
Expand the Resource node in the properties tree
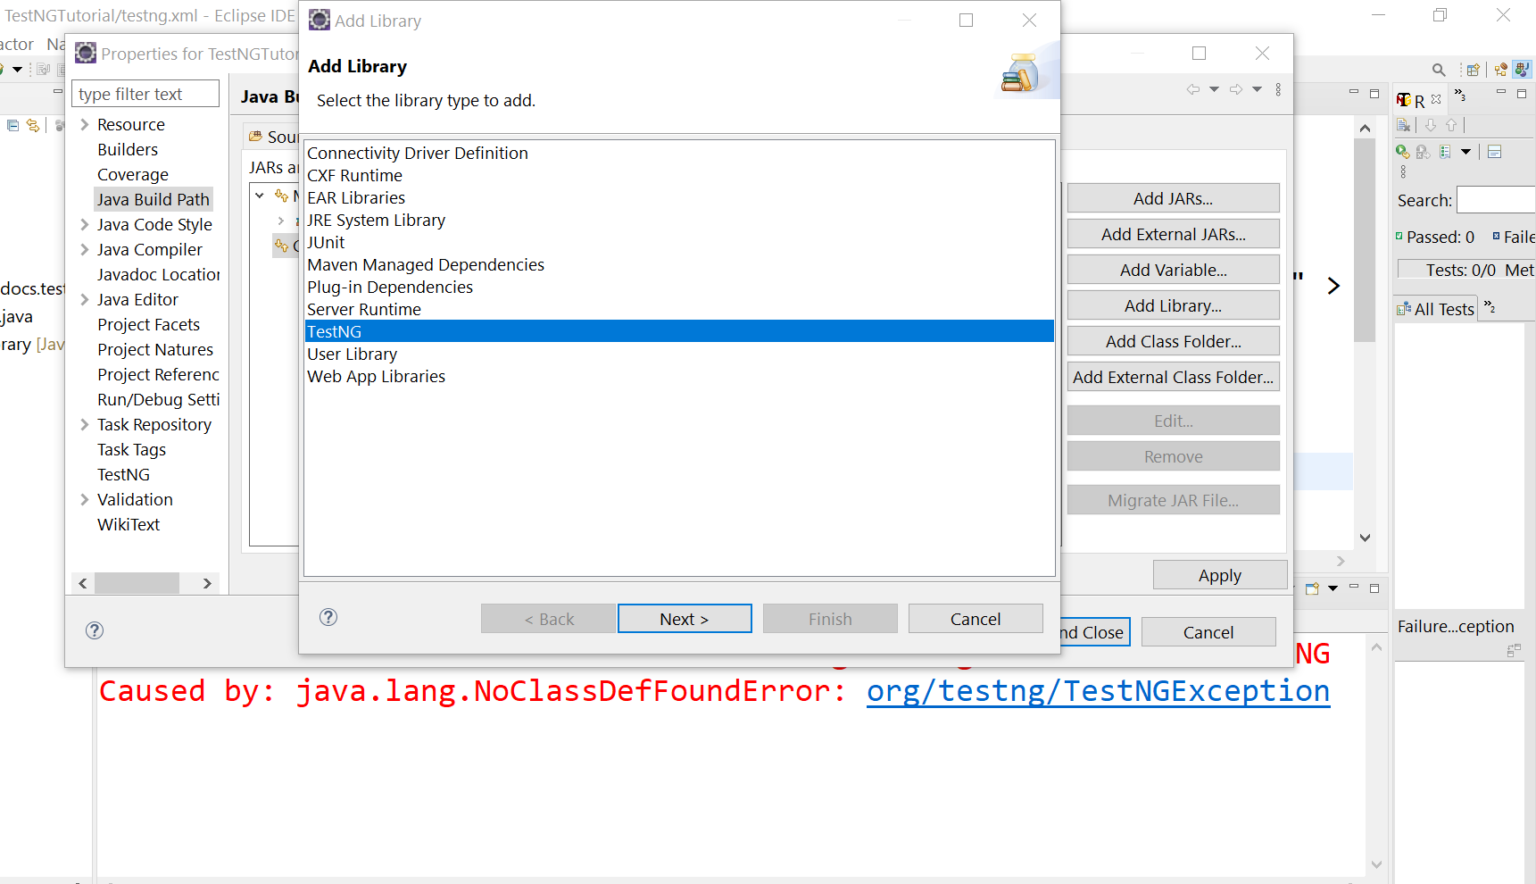[x=86, y=124]
